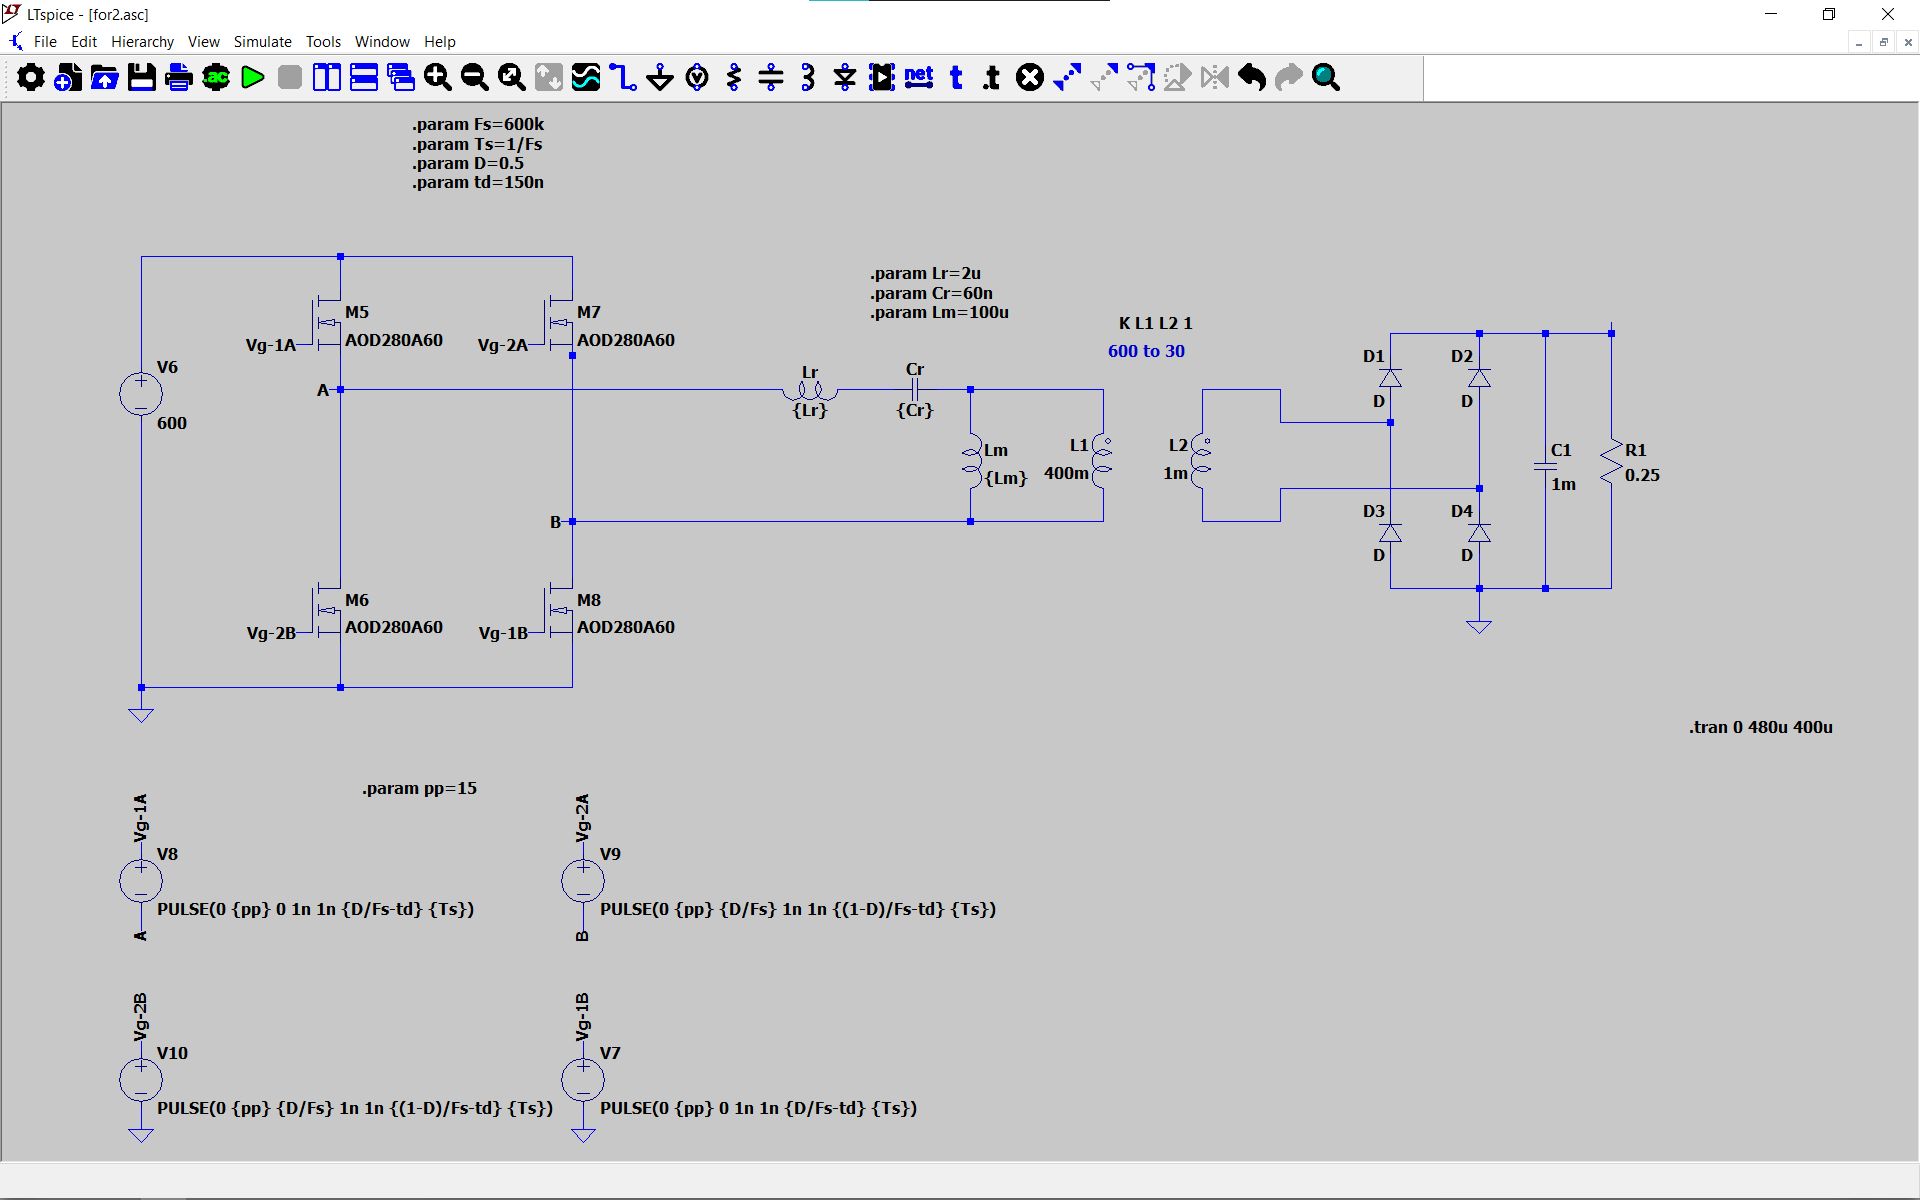Viewport: 1920px width, 1200px height.
Task: Click the '.param Lr=2u' text
Action: point(925,273)
